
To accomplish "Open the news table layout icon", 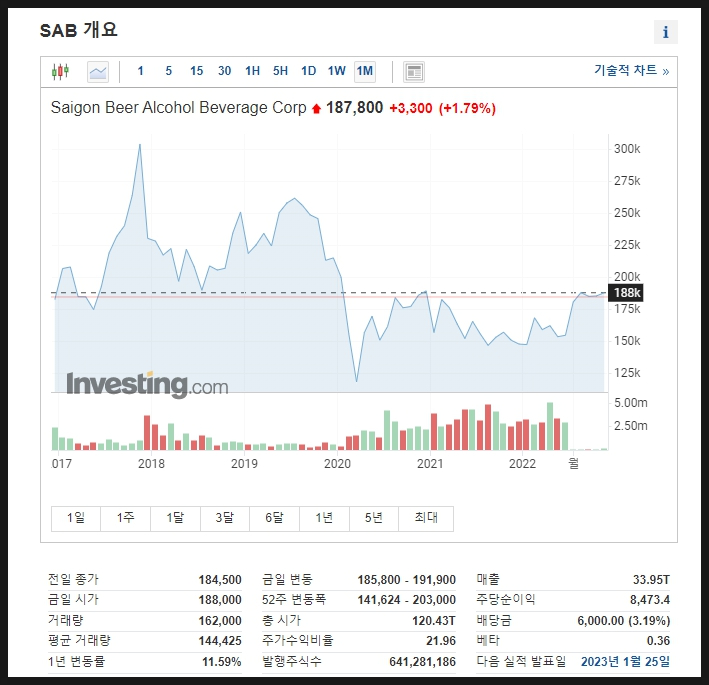I will point(414,72).
